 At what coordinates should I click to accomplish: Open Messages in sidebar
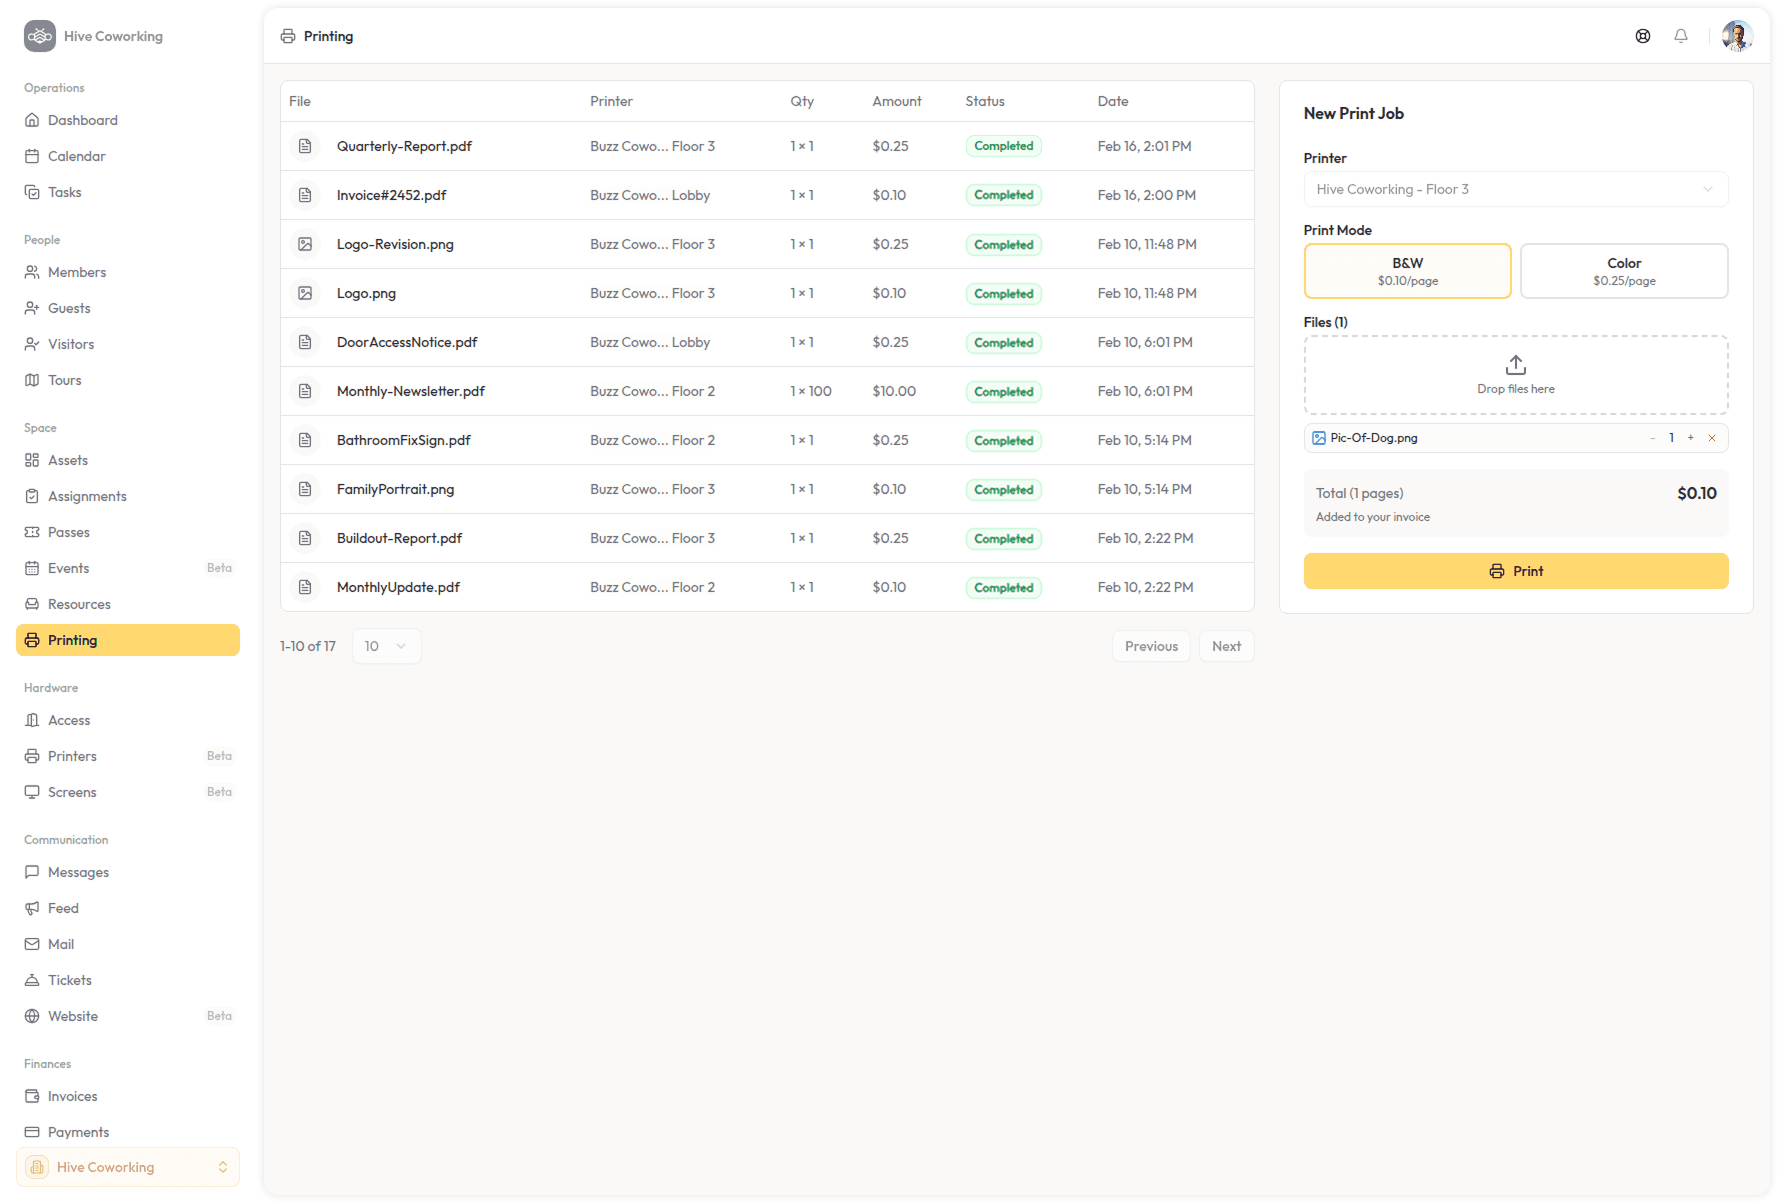click(x=128, y=872)
